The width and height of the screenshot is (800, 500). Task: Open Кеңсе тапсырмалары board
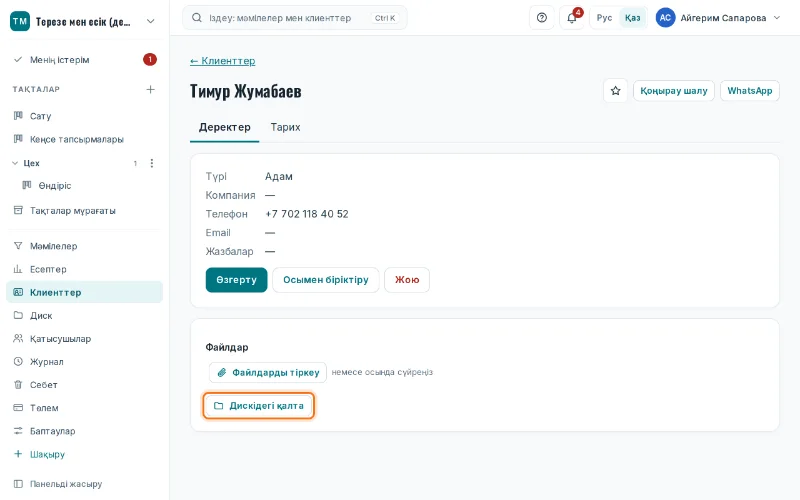84,139
